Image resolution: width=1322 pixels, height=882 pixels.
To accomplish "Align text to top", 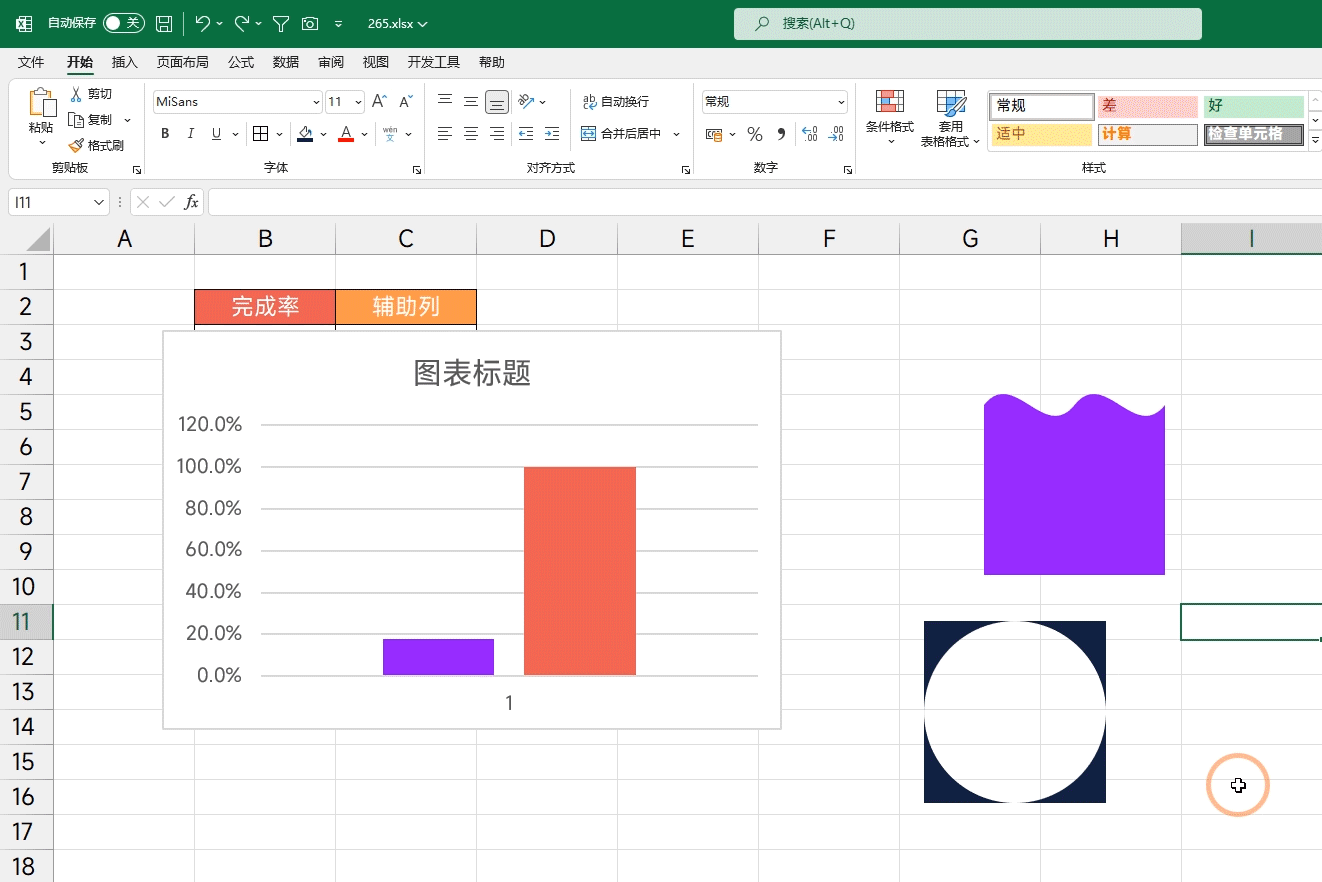I will pyautogui.click(x=445, y=101).
